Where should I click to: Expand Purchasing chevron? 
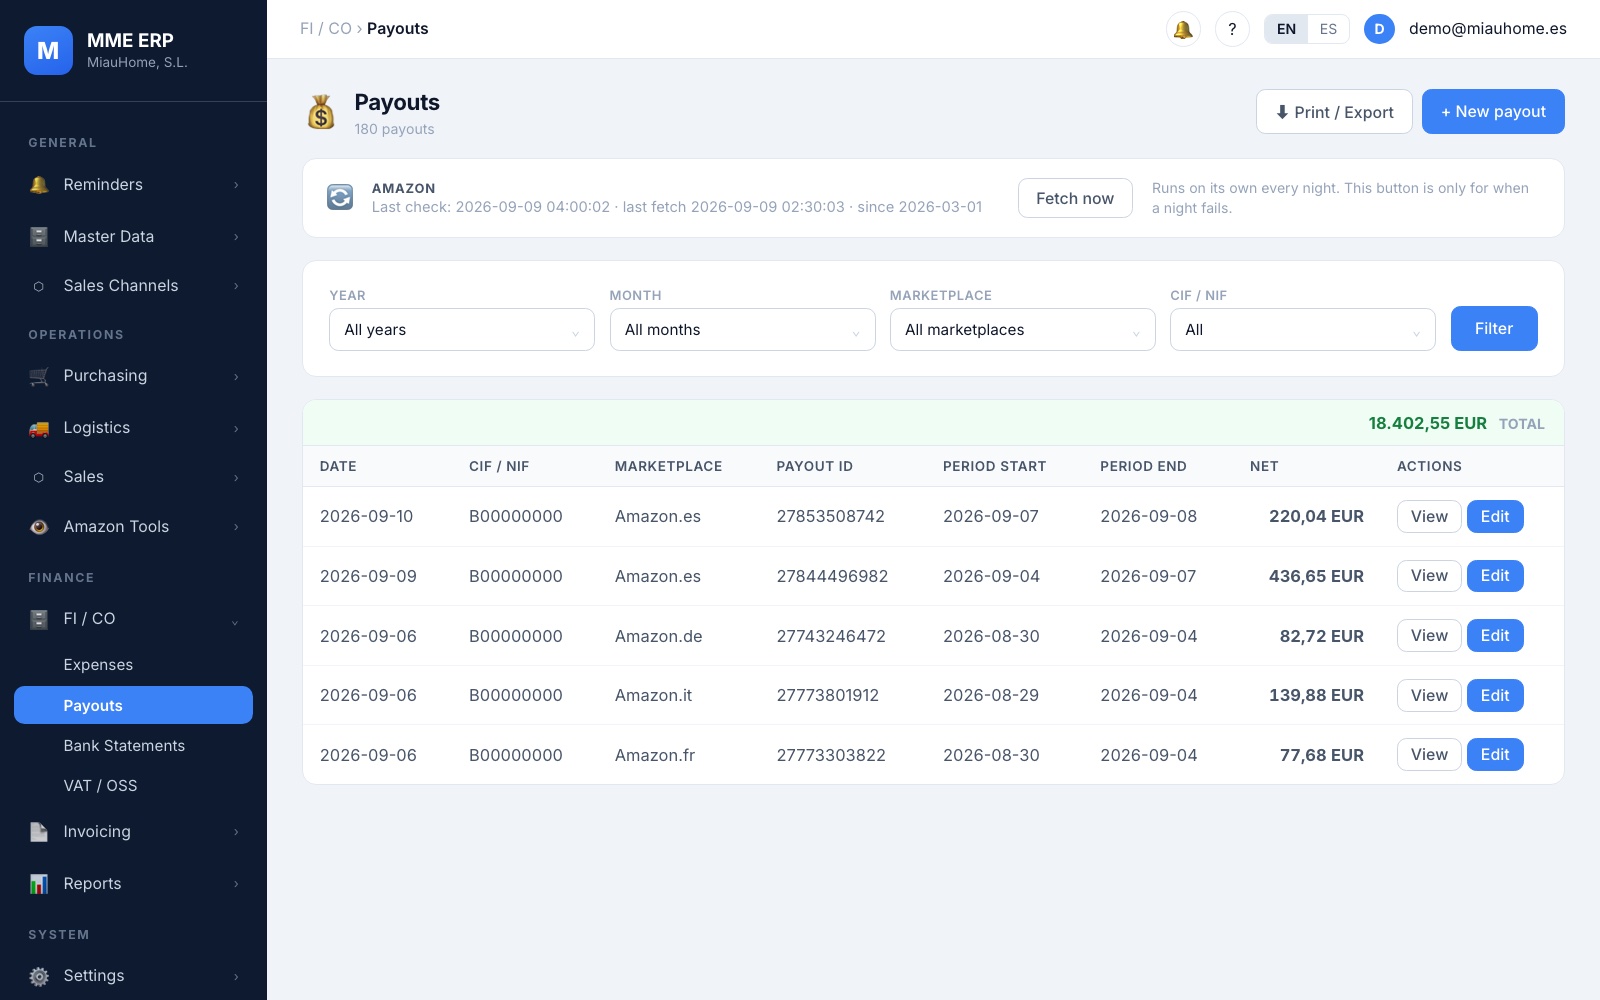(x=236, y=377)
